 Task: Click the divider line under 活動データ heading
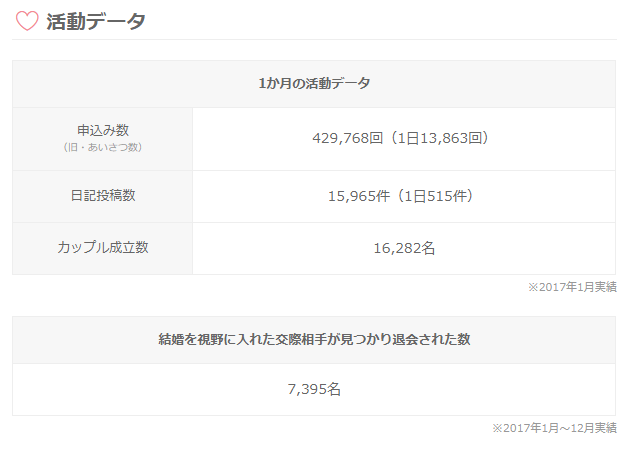pos(314,40)
